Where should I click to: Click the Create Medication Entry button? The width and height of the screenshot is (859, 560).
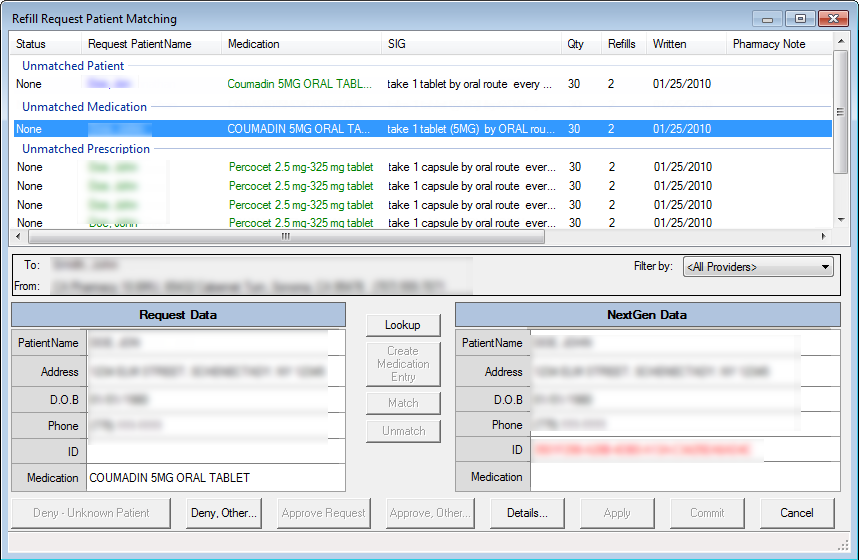pos(403,364)
